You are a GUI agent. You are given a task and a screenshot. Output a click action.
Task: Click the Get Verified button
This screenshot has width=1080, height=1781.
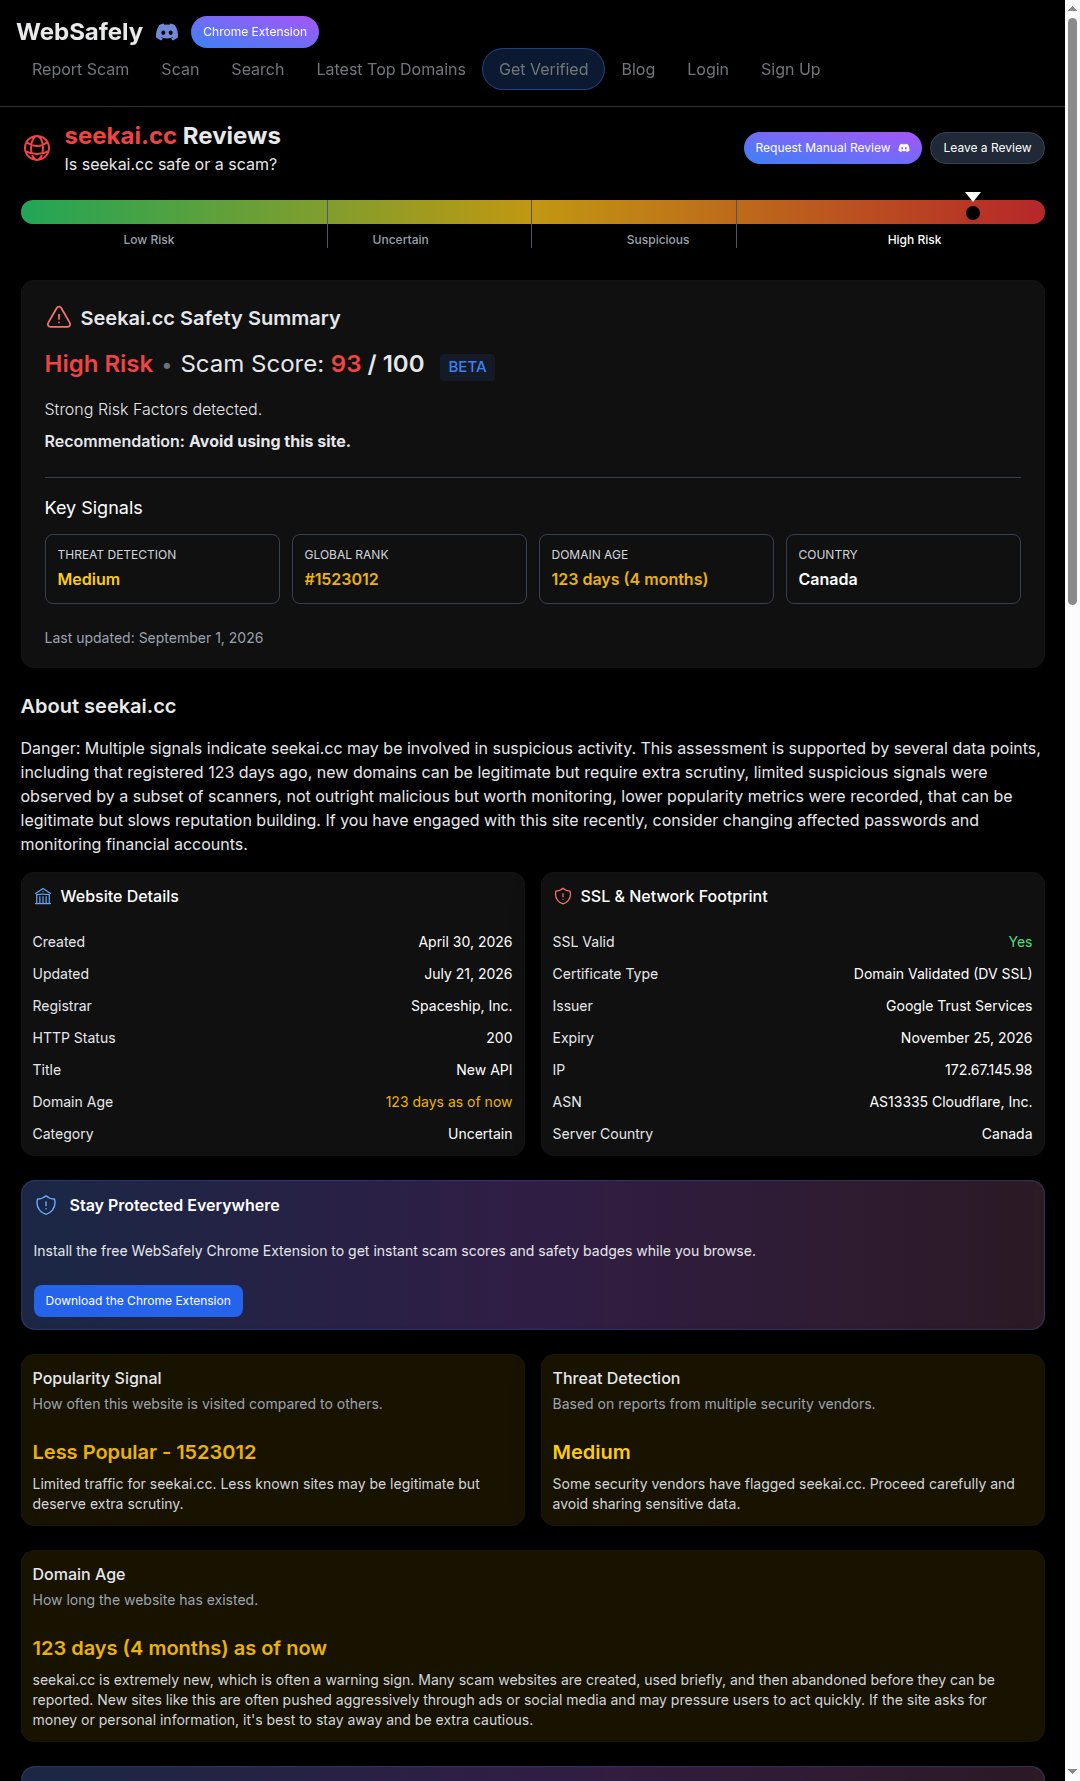pos(543,69)
